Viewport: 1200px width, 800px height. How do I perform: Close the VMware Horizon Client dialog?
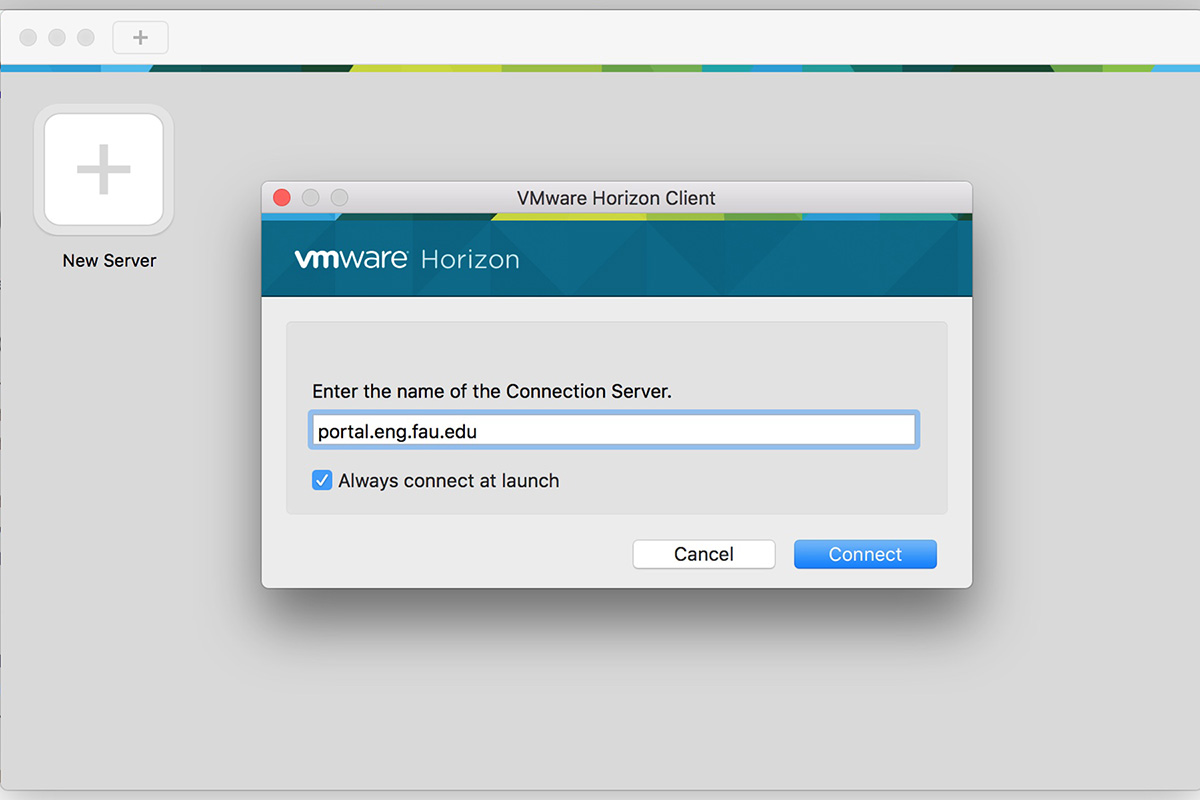click(x=282, y=198)
